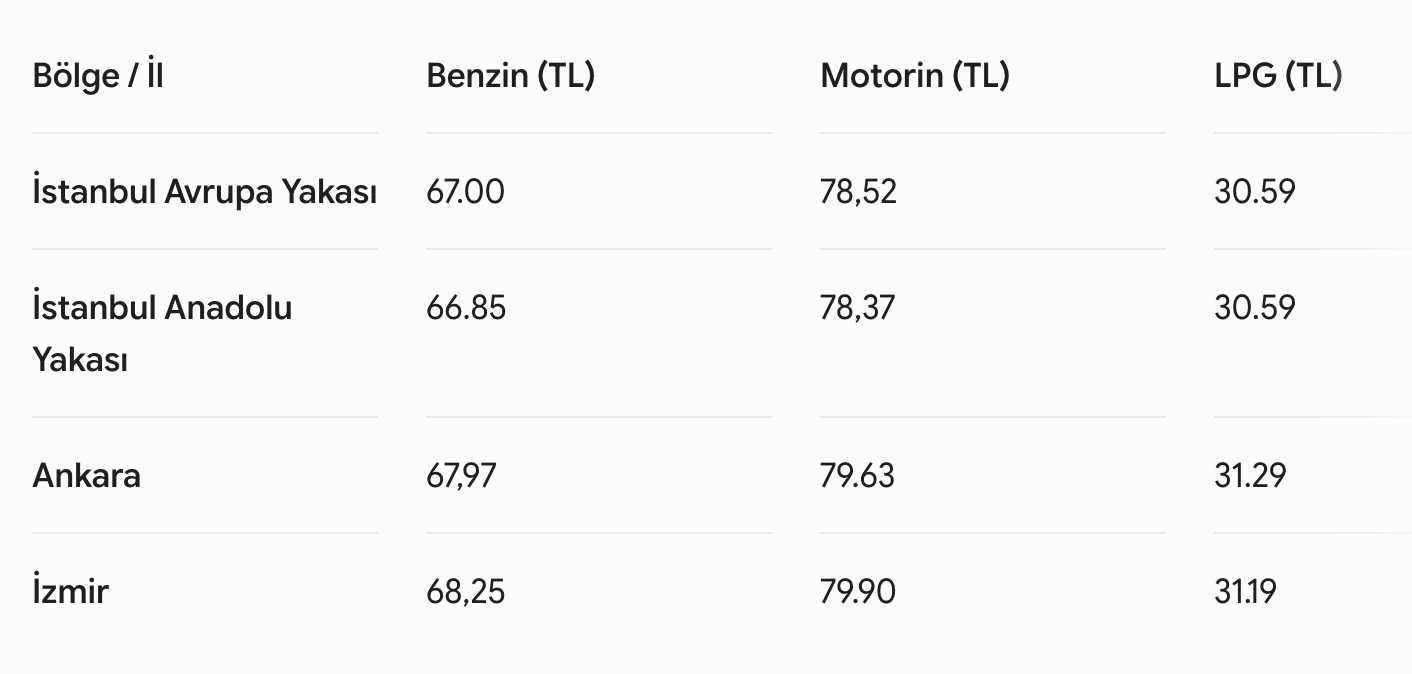
Task: Click Ankara's motorin price 79.63
Action: pos(858,475)
